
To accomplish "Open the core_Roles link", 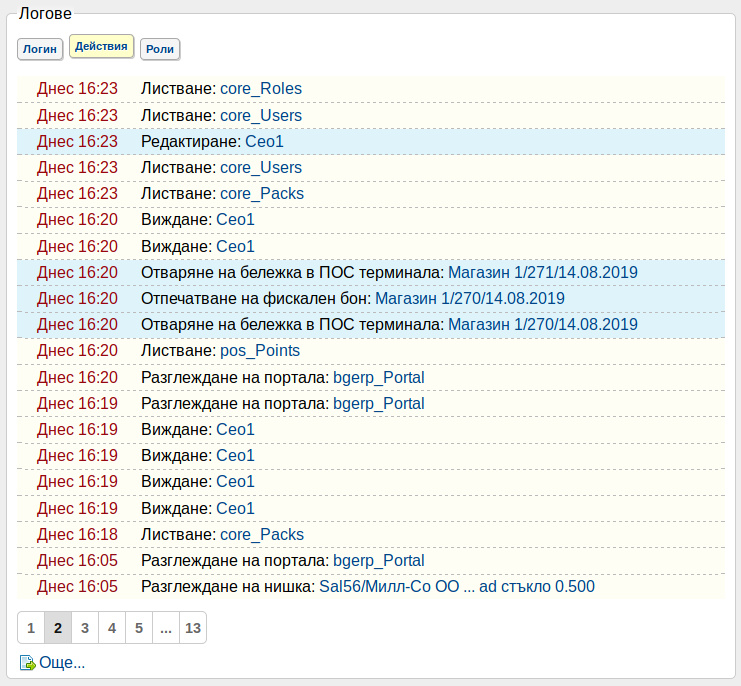I will point(261,89).
